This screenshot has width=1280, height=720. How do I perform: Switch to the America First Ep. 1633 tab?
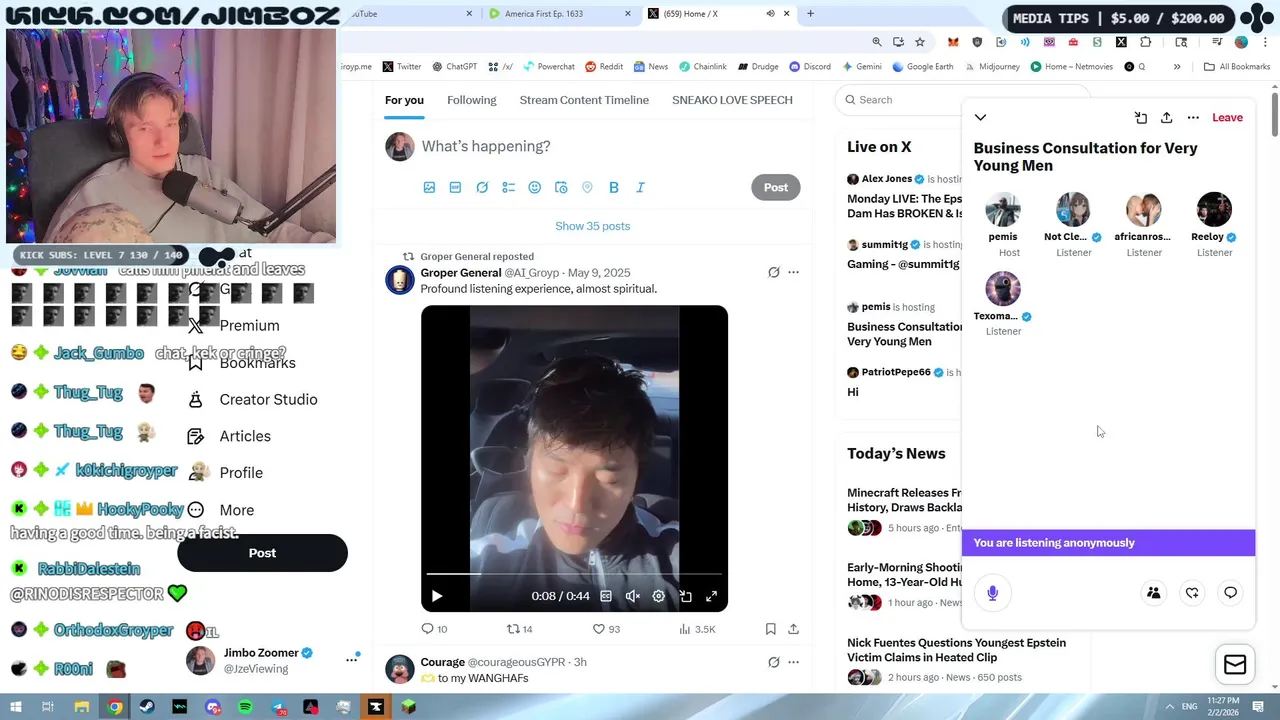click(x=561, y=14)
